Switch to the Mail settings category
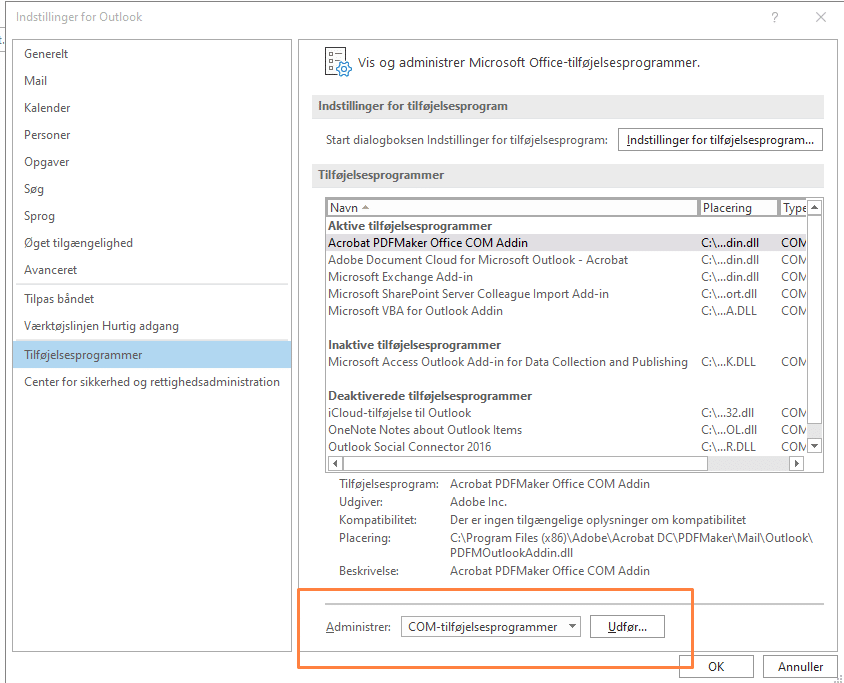Image resolution: width=844 pixels, height=683 pixels. pyautogui.click(x=36, y=81)
